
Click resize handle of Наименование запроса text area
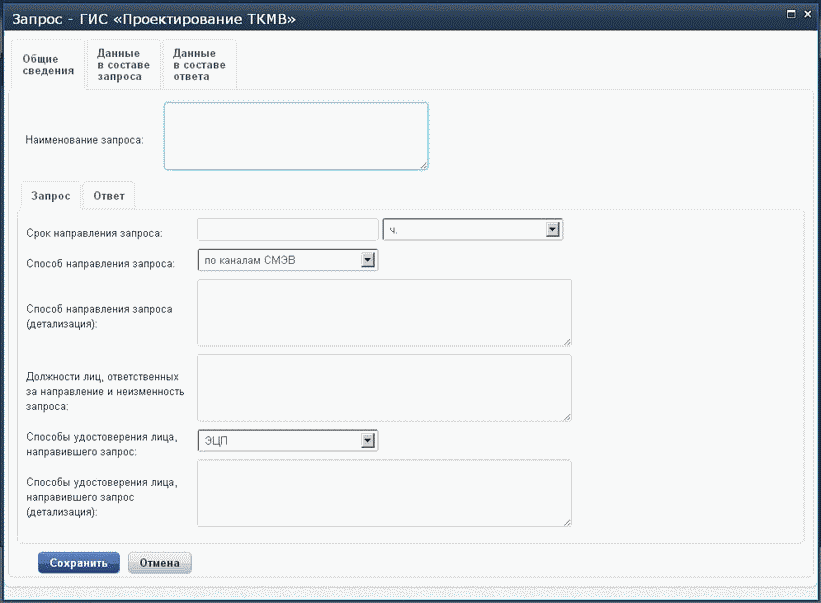point(423,165)
